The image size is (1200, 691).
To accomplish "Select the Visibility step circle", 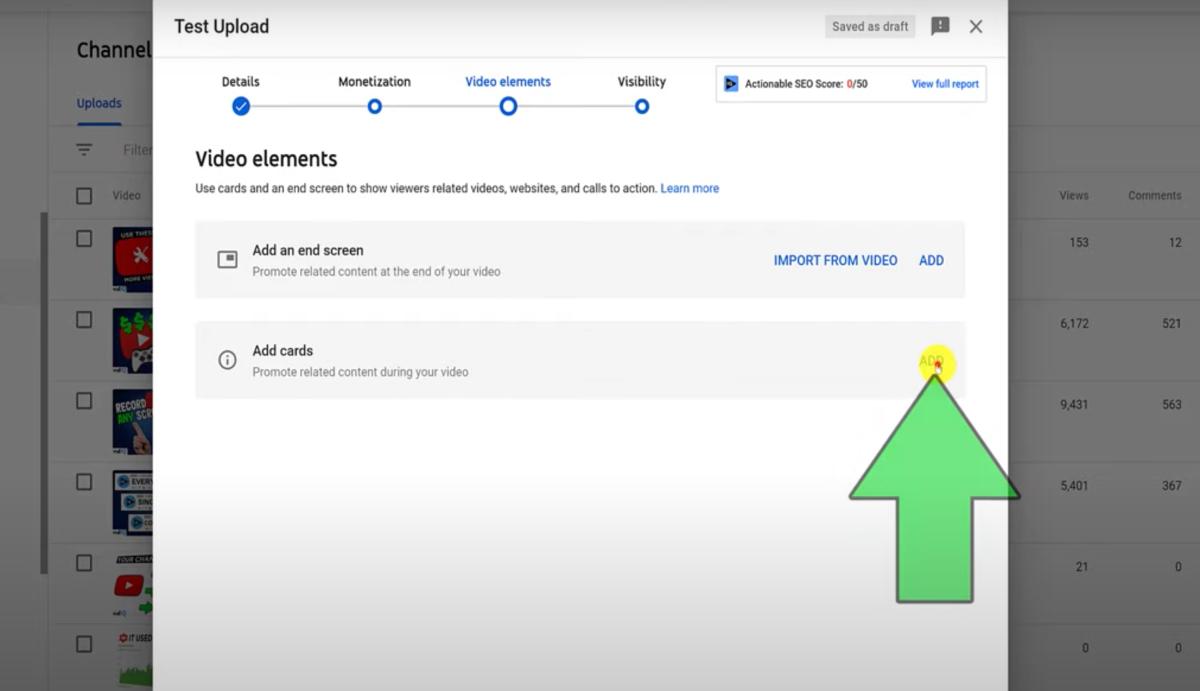I will [x=641, y=106].
